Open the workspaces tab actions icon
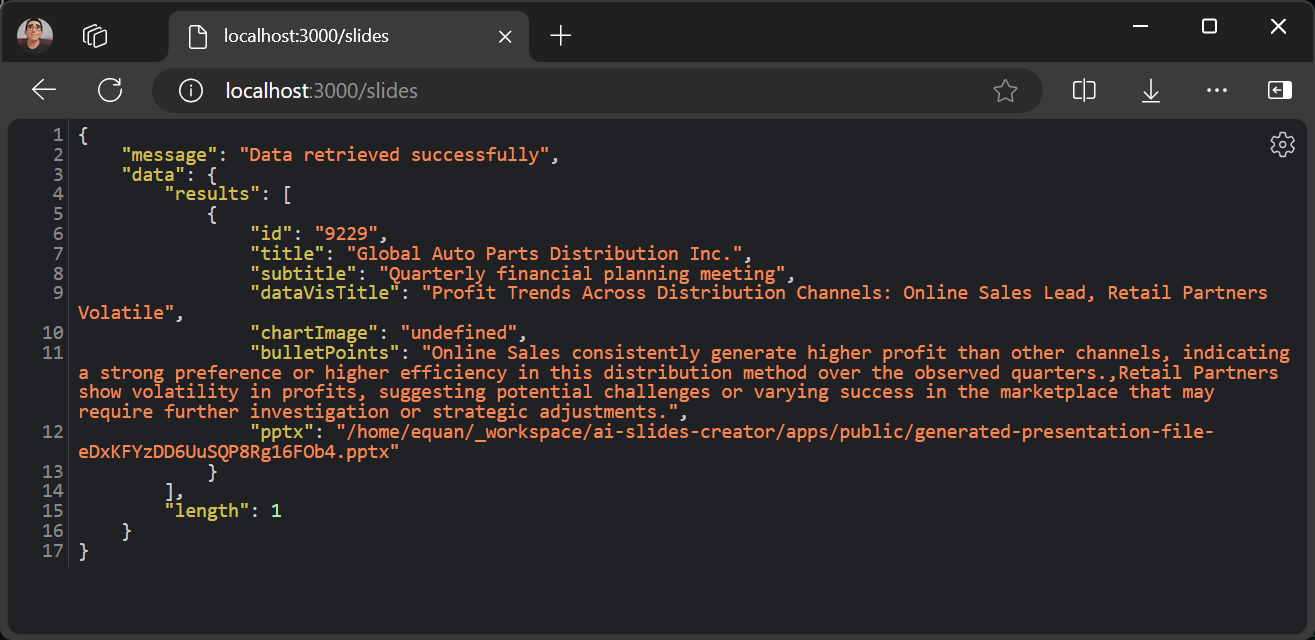Screen dimensions: 1315x640 click(x=95, y=36)
